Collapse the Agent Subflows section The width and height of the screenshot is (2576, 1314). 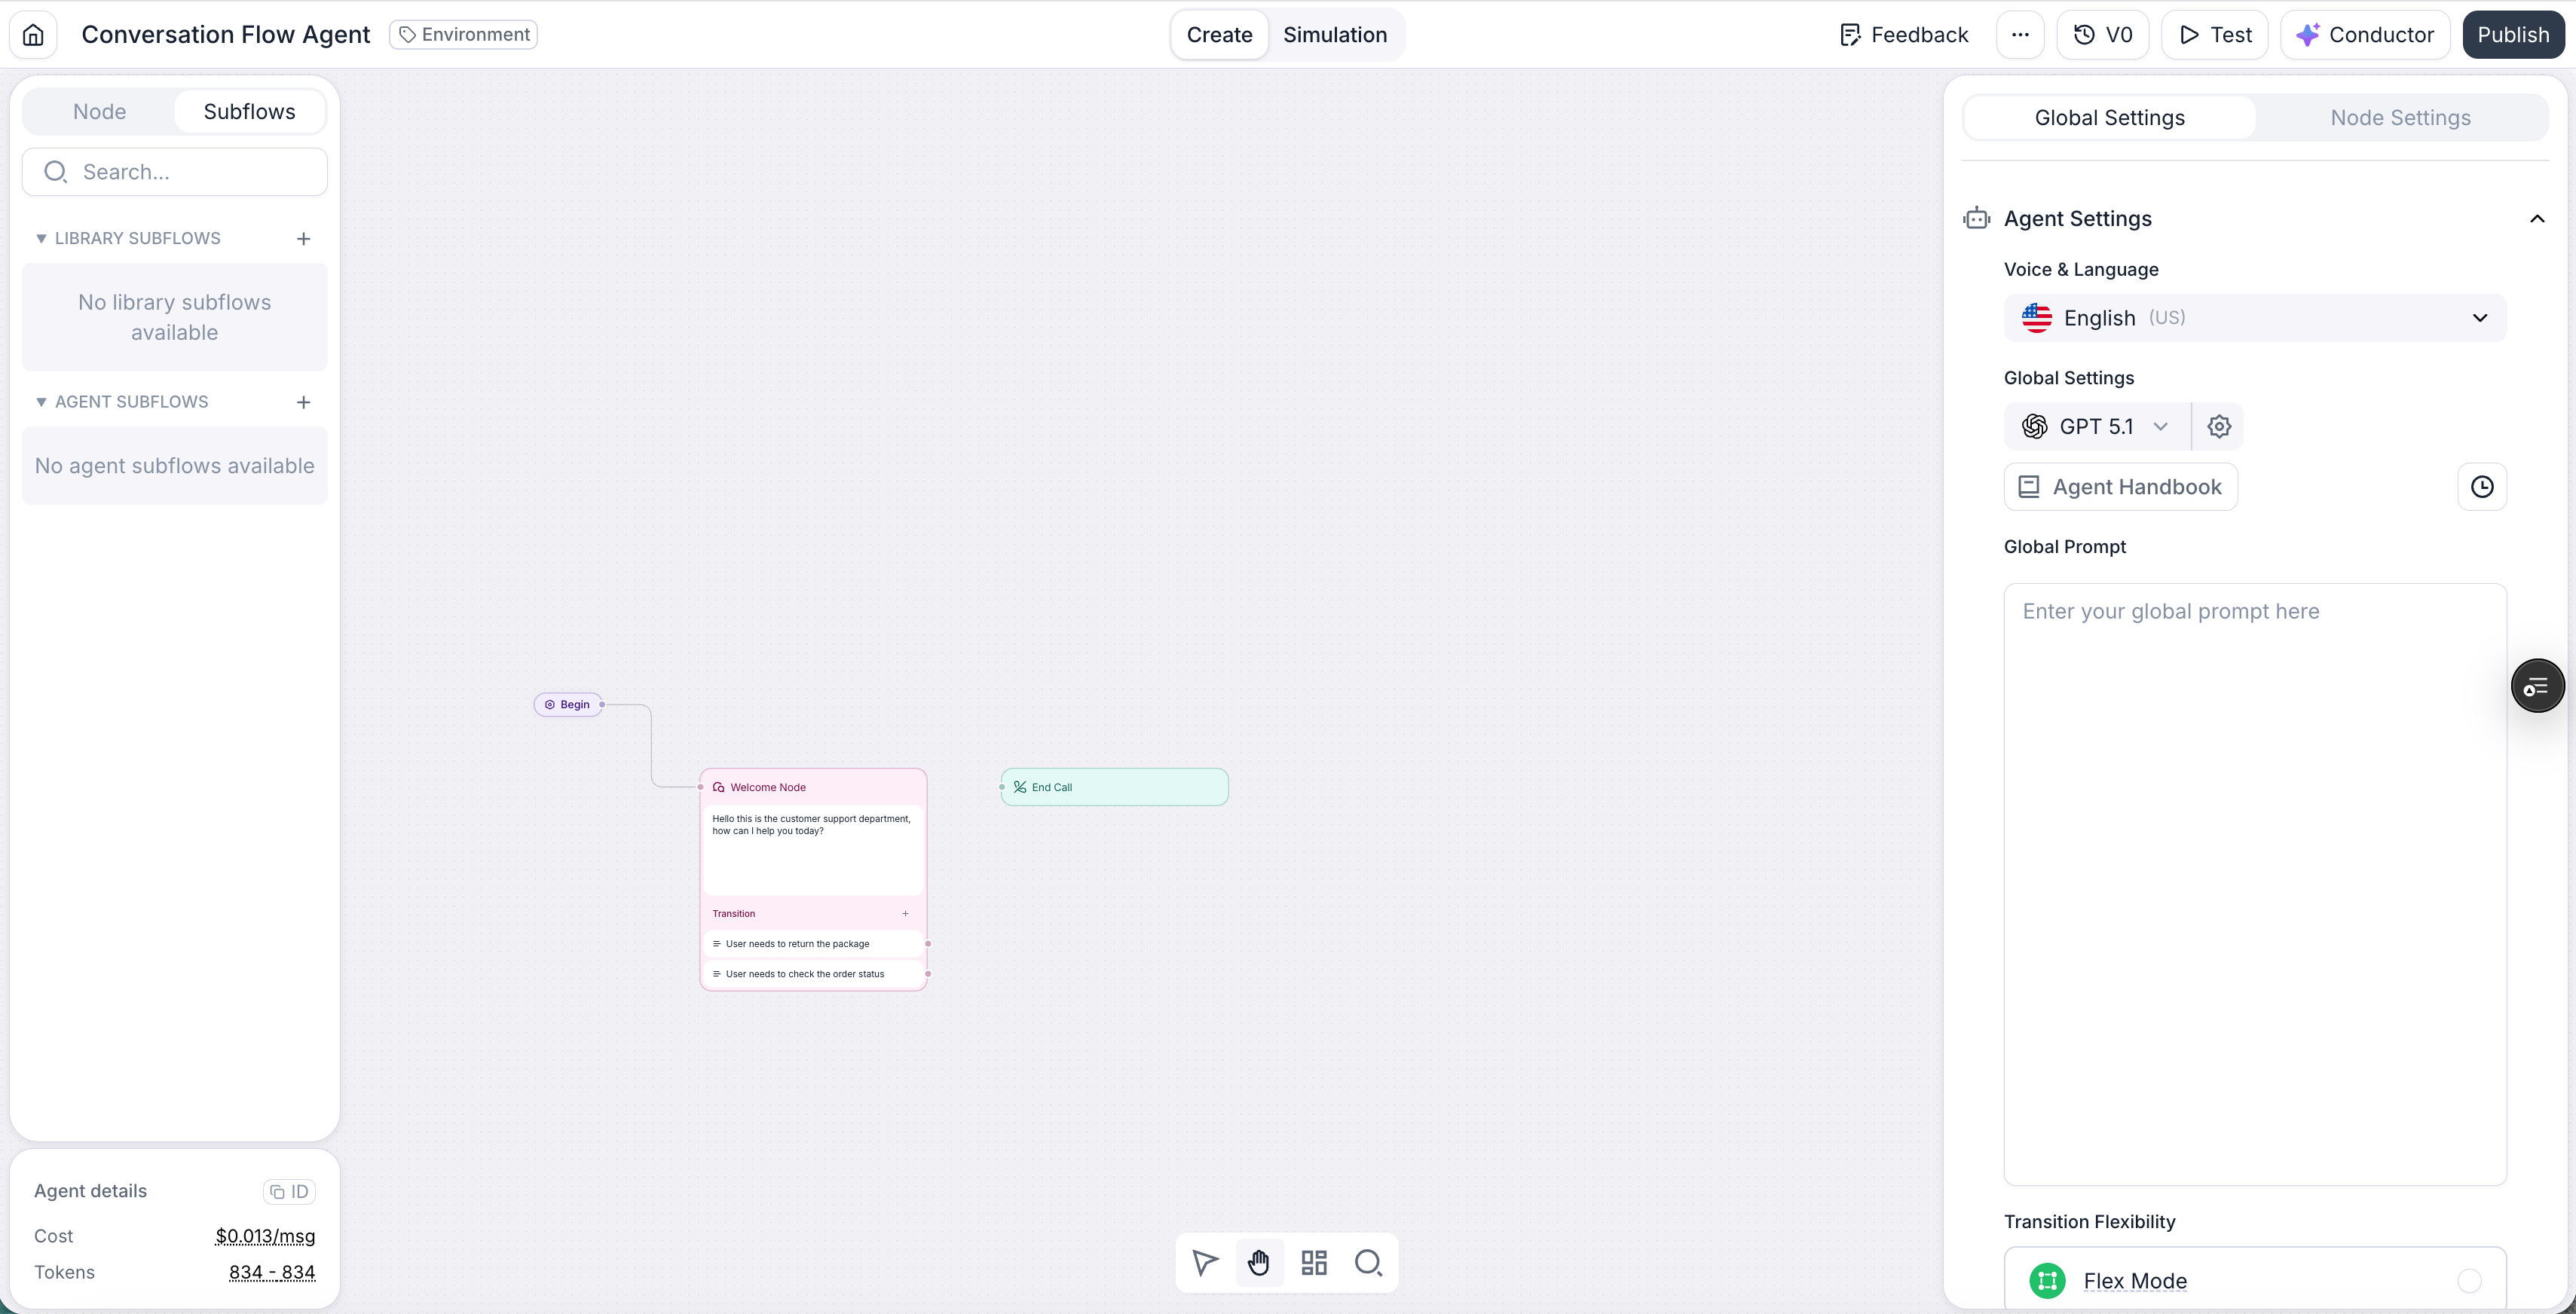click(41, 402)
